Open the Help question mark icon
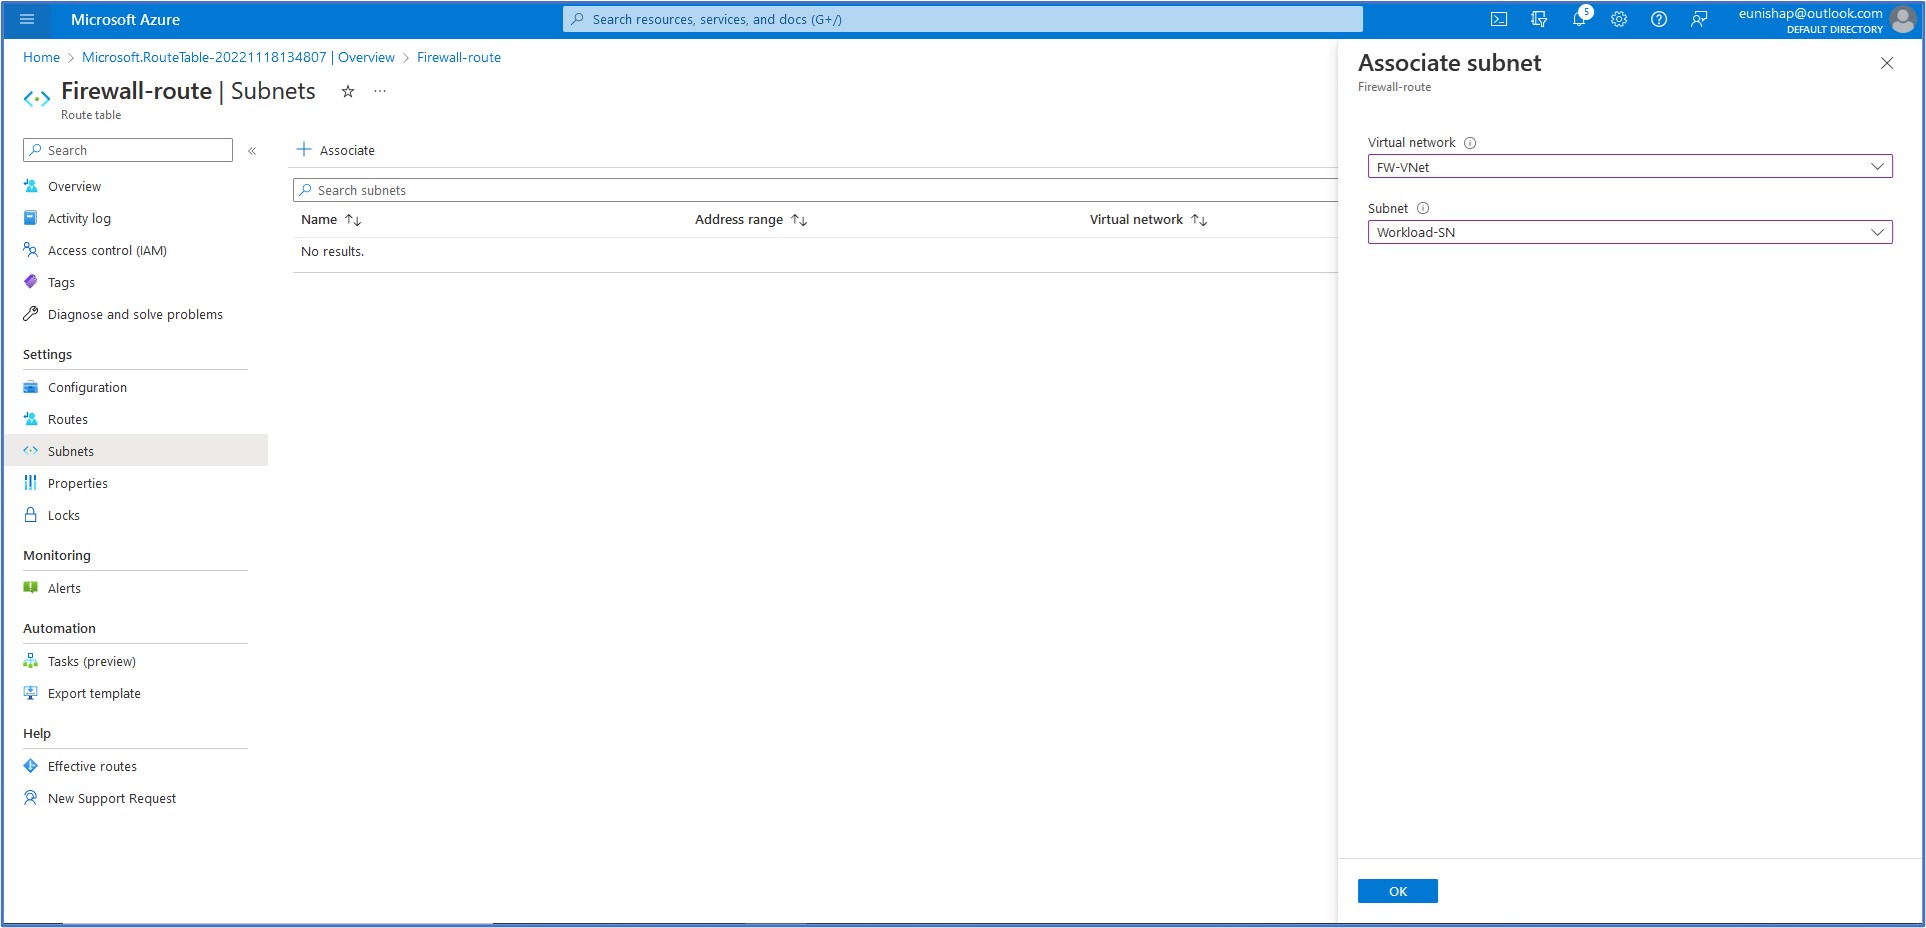This screenshot has height=928, width=1926. click(x=1659, y=19)
